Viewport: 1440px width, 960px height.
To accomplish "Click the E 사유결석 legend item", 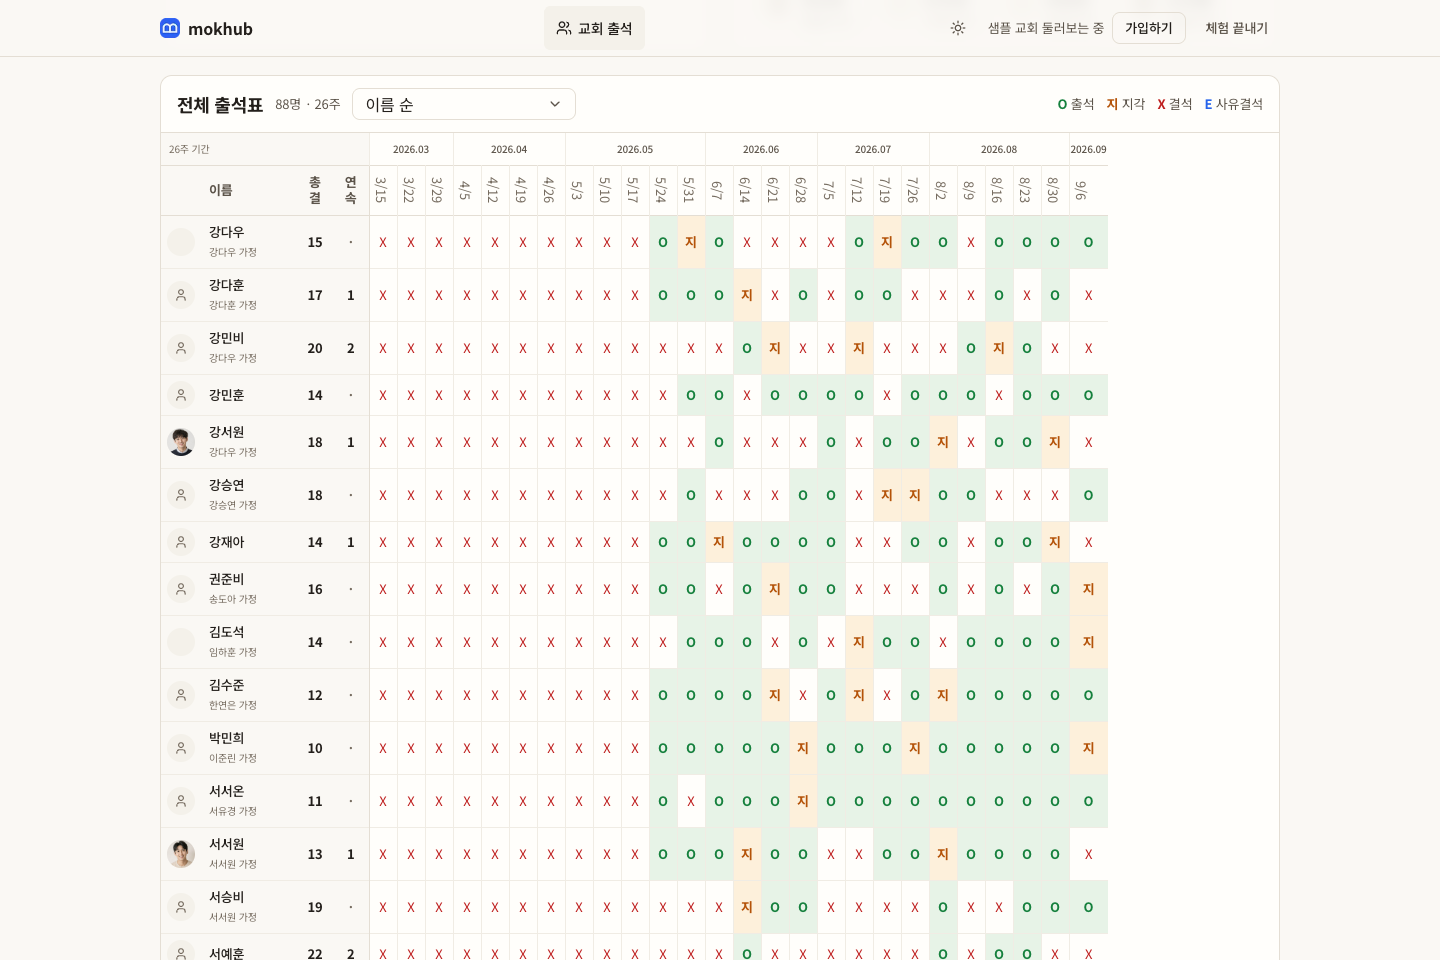I will pos(1234,104).
